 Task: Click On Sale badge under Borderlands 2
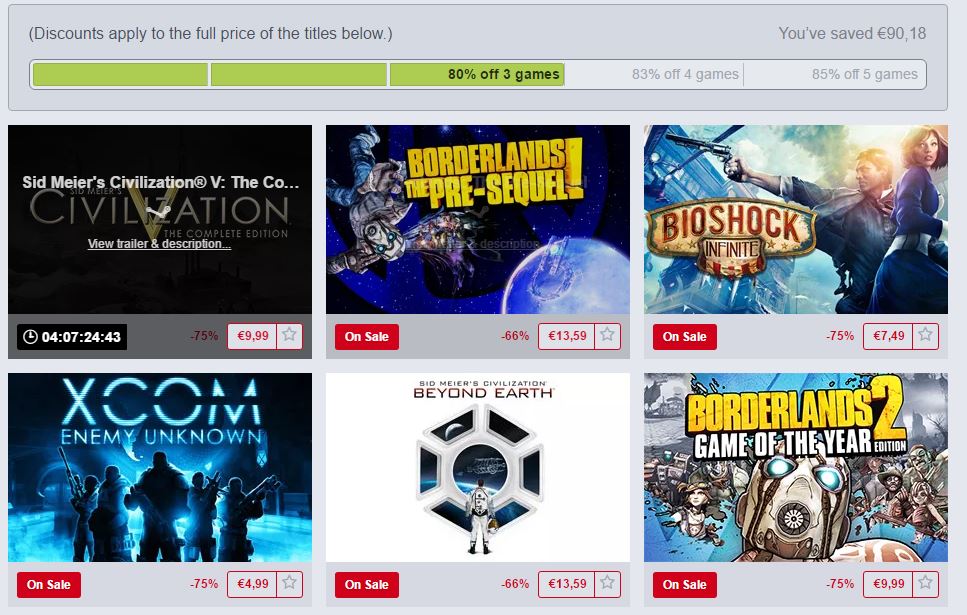(x=685, y=585)
